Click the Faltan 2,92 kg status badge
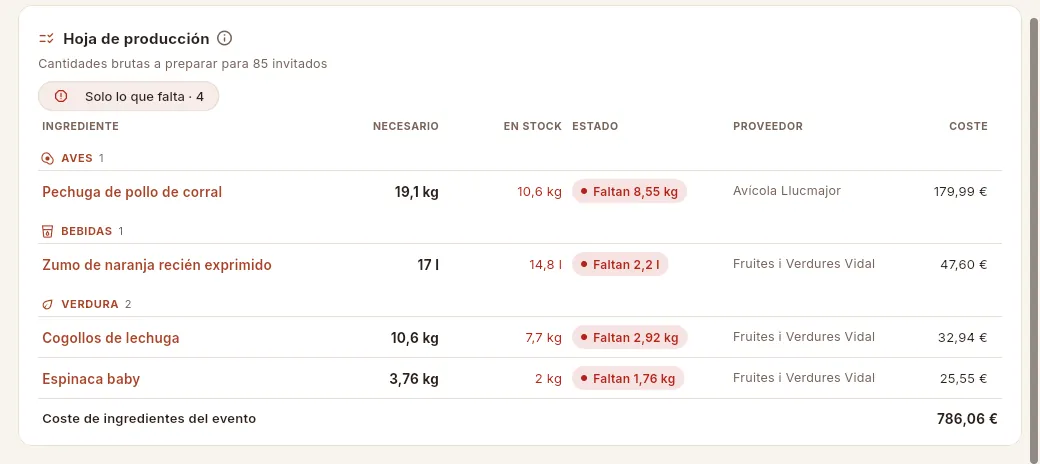The height and width of the screenshot is (464, 1040). 629,337
